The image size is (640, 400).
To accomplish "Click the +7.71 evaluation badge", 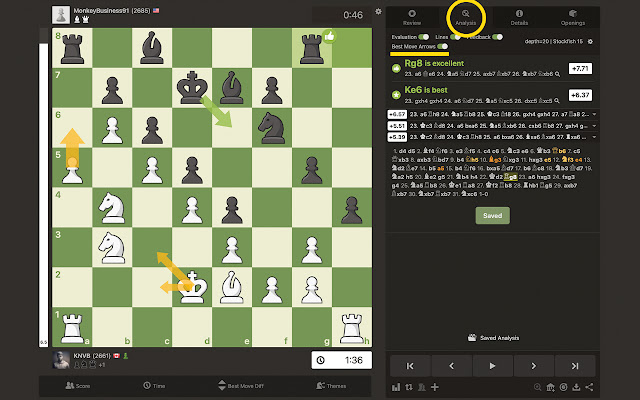I will (580, 69).
